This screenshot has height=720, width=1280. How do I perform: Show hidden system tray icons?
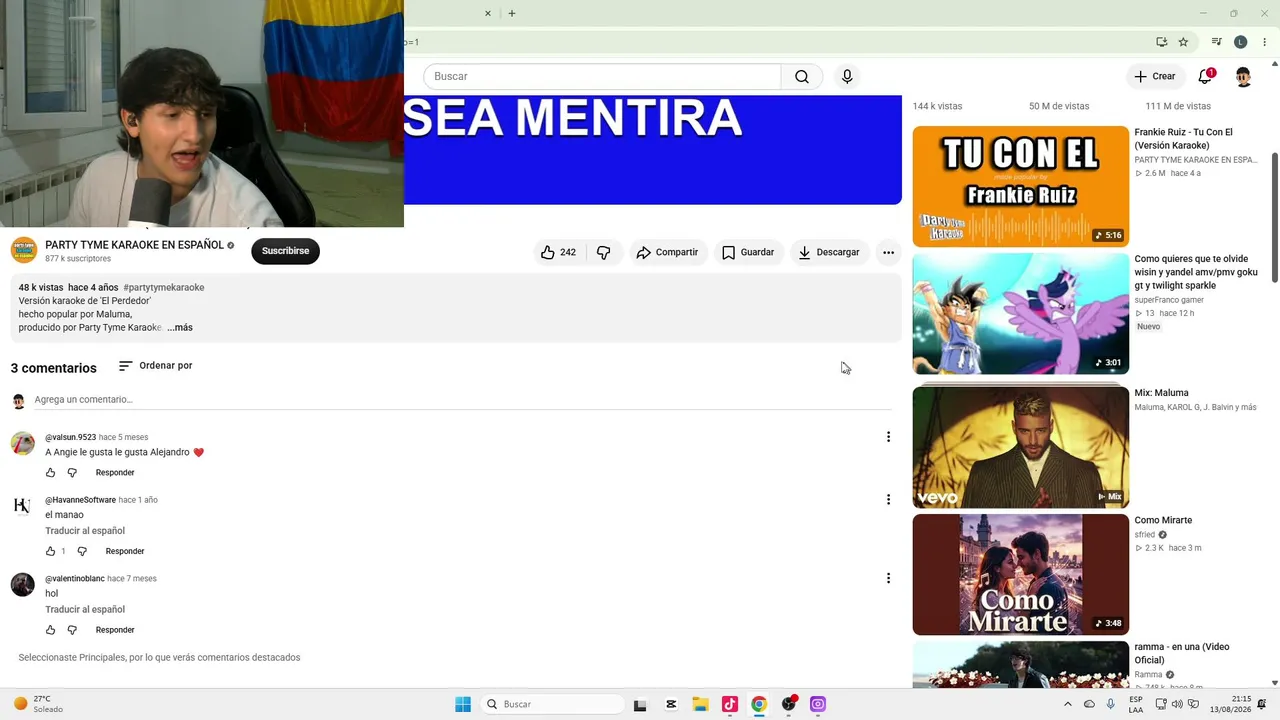1067,704
